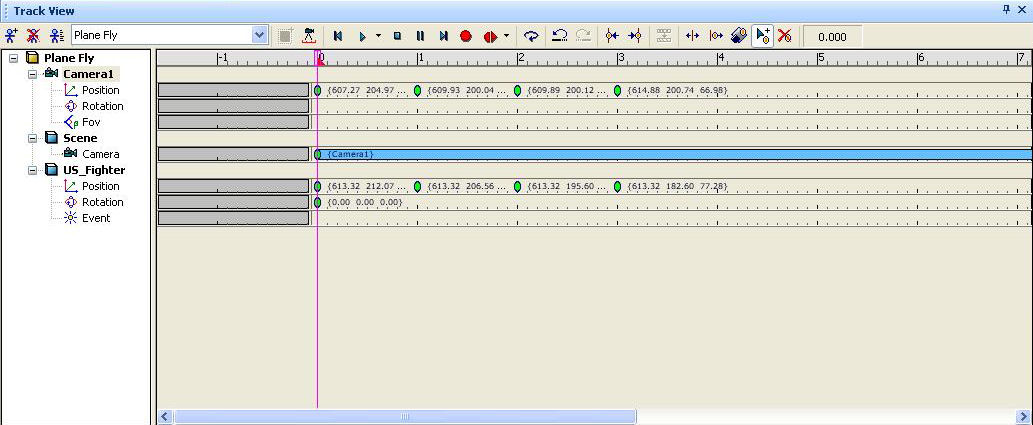This screenshot has width=1033, height=425.
Task: Toggle loop playback
Action: pos(531,36)
